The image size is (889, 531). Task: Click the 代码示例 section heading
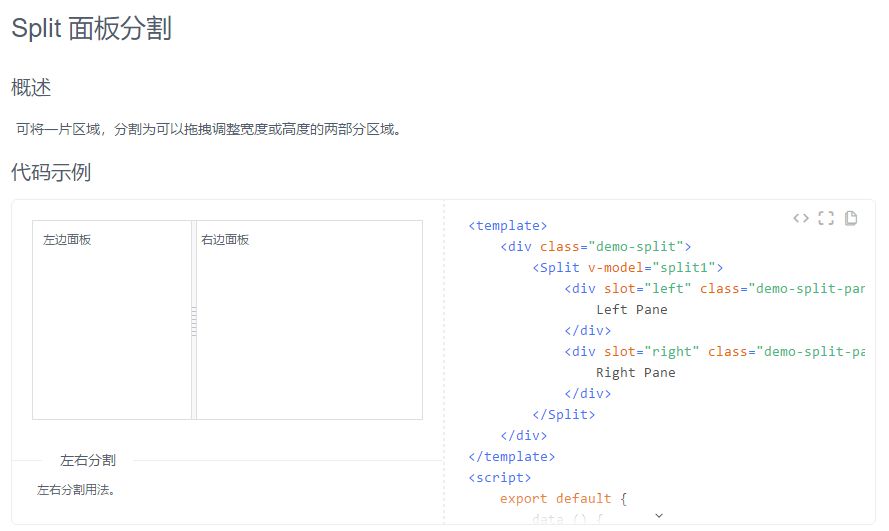(51, 172)
